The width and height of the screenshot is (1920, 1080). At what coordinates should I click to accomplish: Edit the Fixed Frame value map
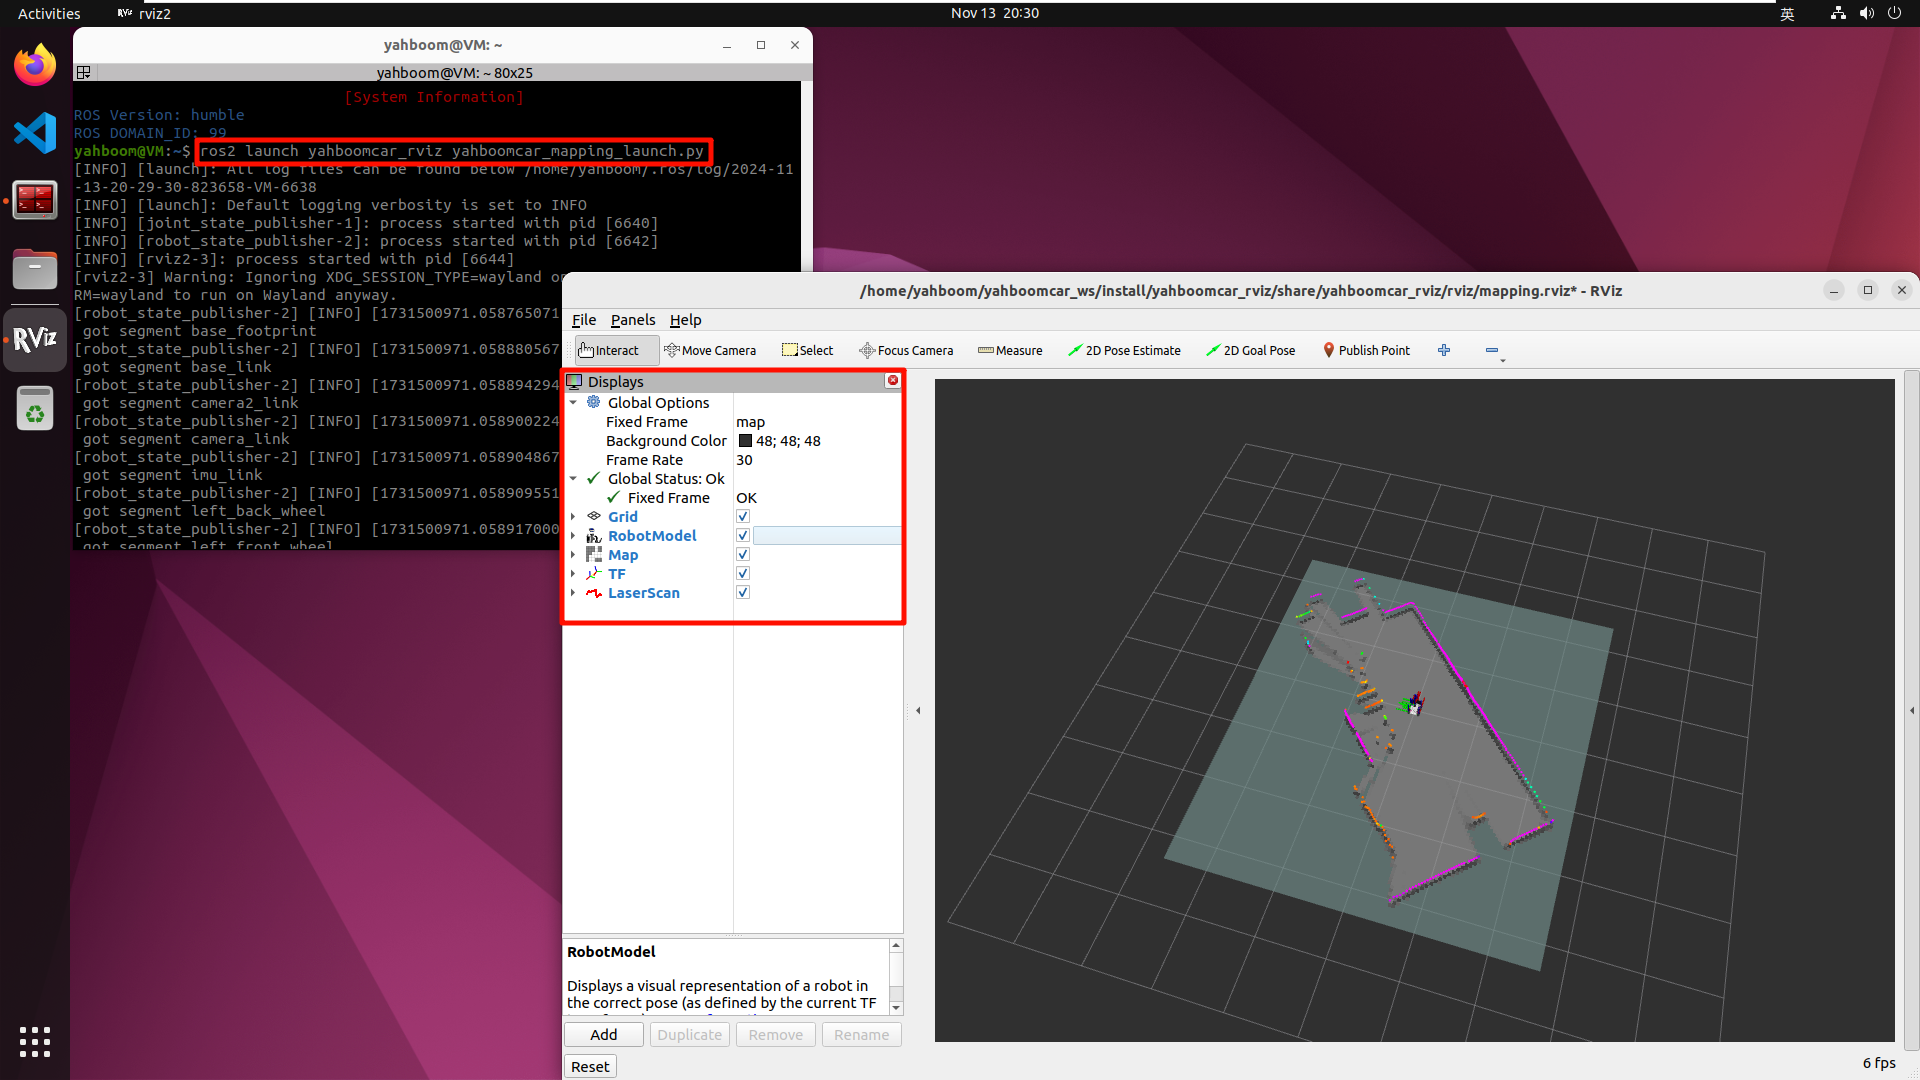(x=818, y=421)
